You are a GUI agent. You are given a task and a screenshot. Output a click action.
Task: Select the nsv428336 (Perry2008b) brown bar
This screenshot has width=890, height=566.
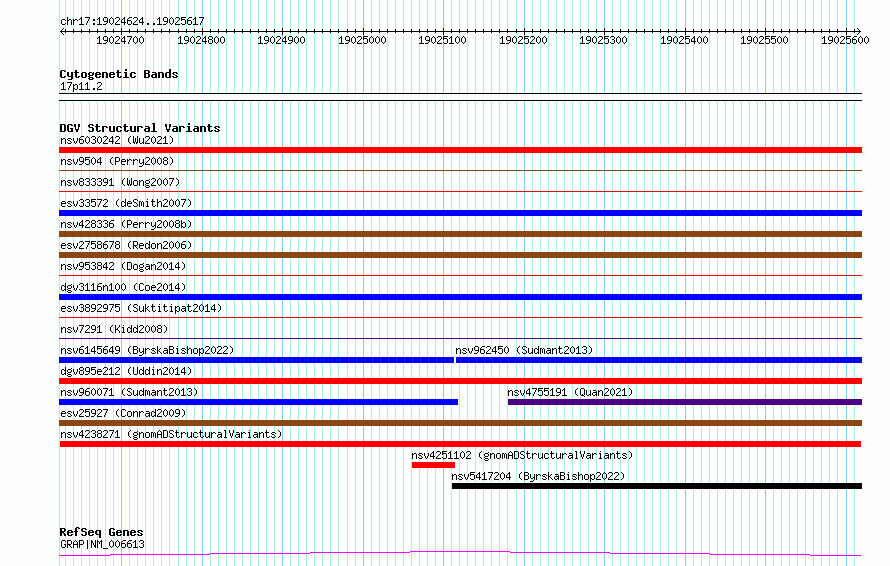pos(460,234)
